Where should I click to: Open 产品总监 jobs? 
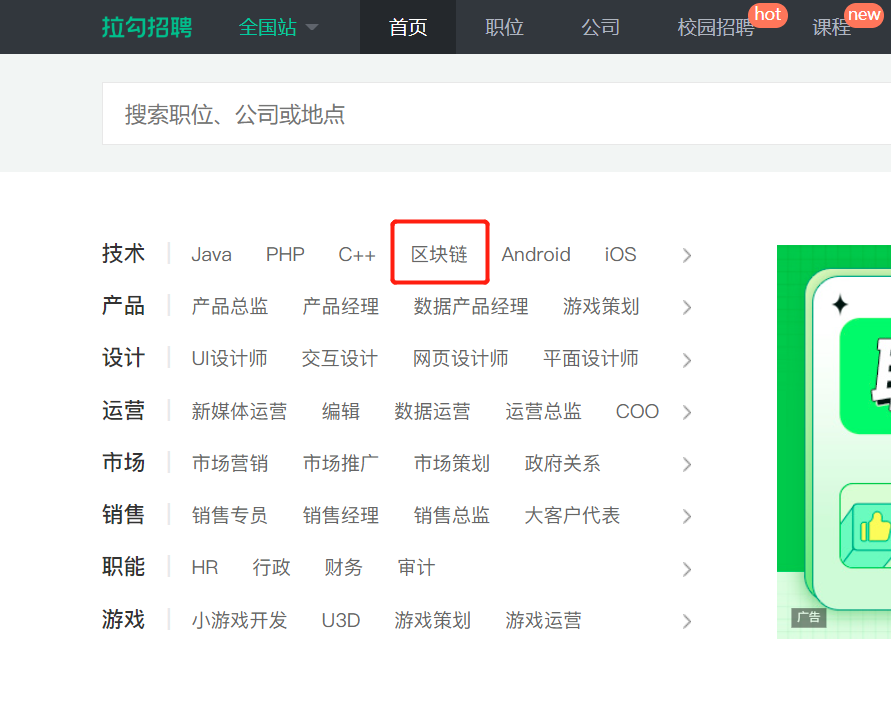pyautogui.click(x=230, y=307)
